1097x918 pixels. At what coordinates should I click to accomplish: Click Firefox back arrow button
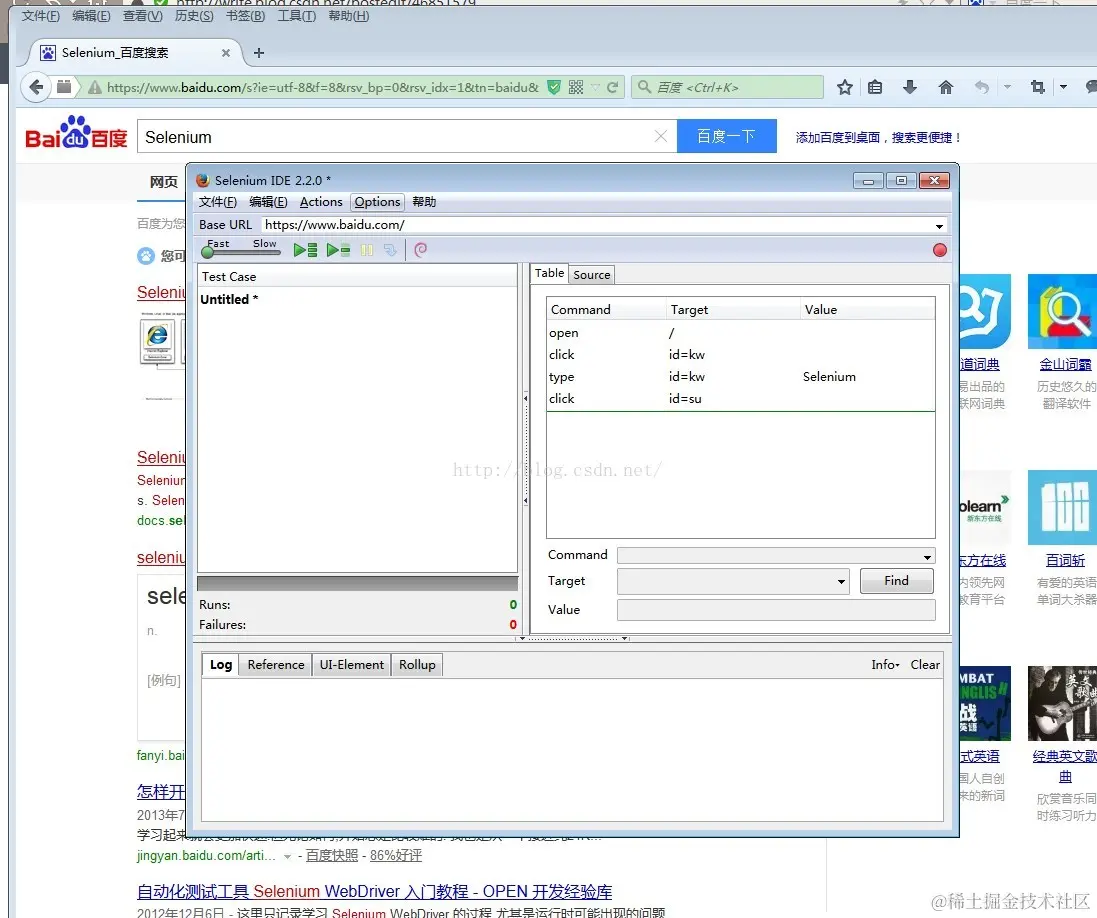36,87
